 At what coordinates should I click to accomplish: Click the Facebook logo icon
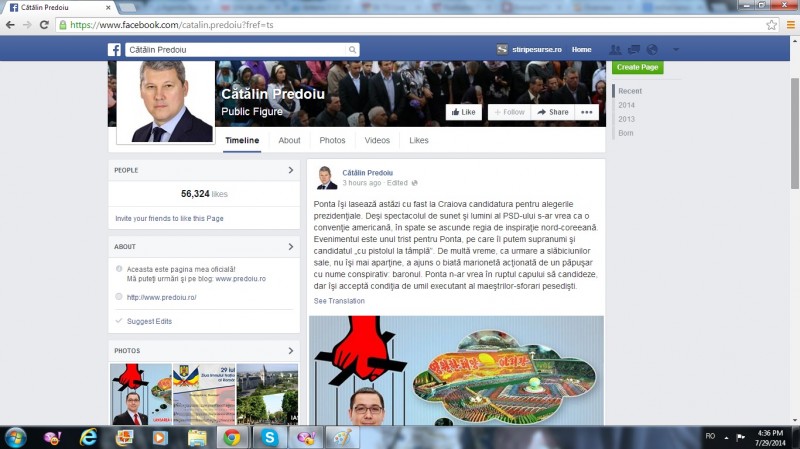tap(114, 49)
